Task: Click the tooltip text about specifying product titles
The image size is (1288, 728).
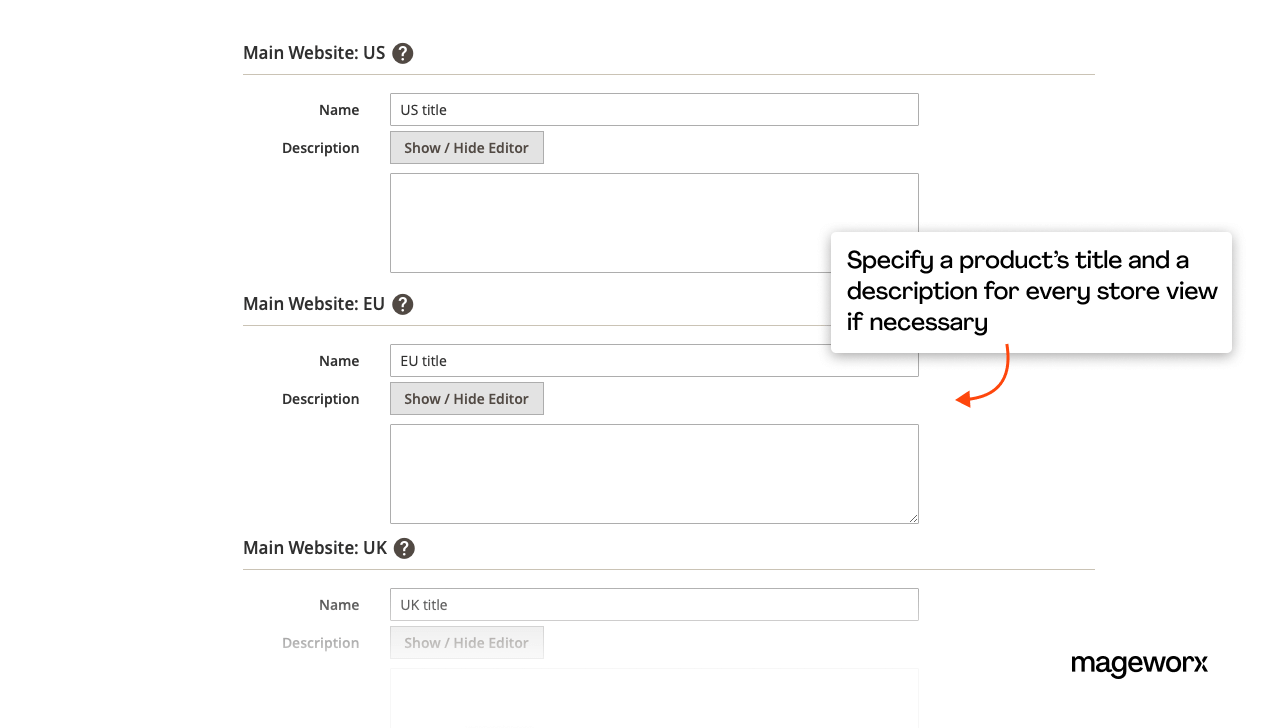Action: 1031,290
